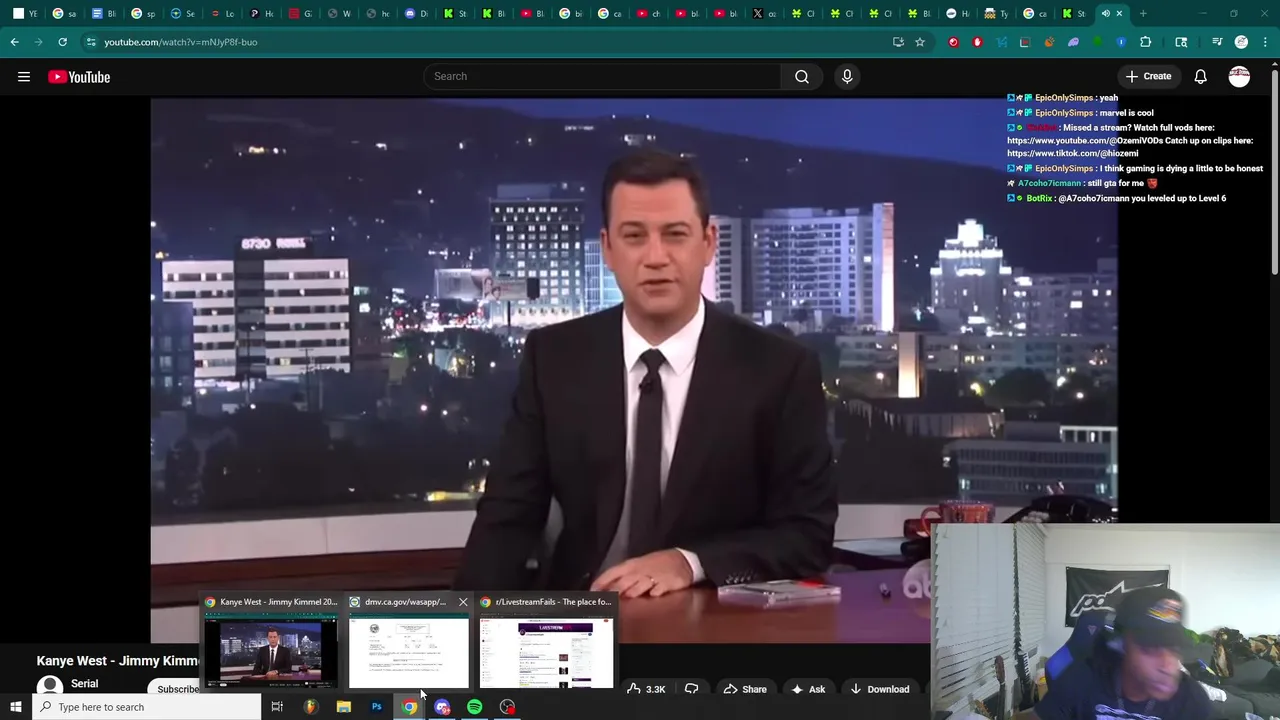Screen dimensions: 1280x720
Task: Close the dmv.ca.gov preview window
Action: [463, 602]
